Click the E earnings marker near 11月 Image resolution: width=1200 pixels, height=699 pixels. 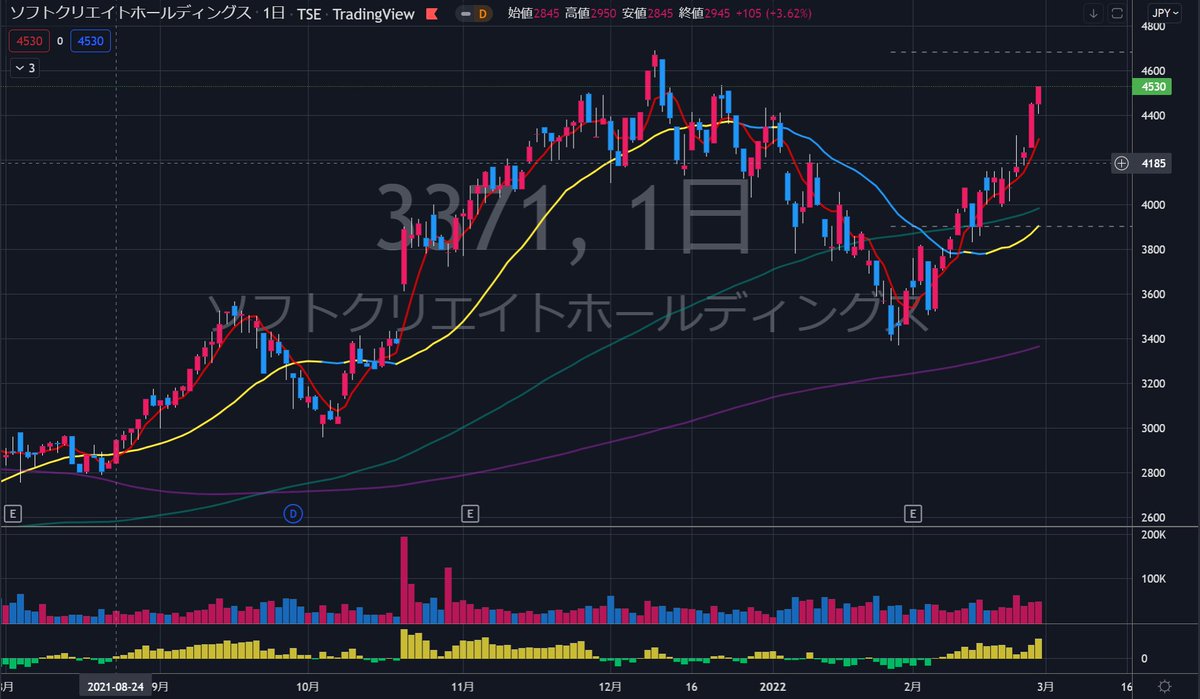[468, 513]
